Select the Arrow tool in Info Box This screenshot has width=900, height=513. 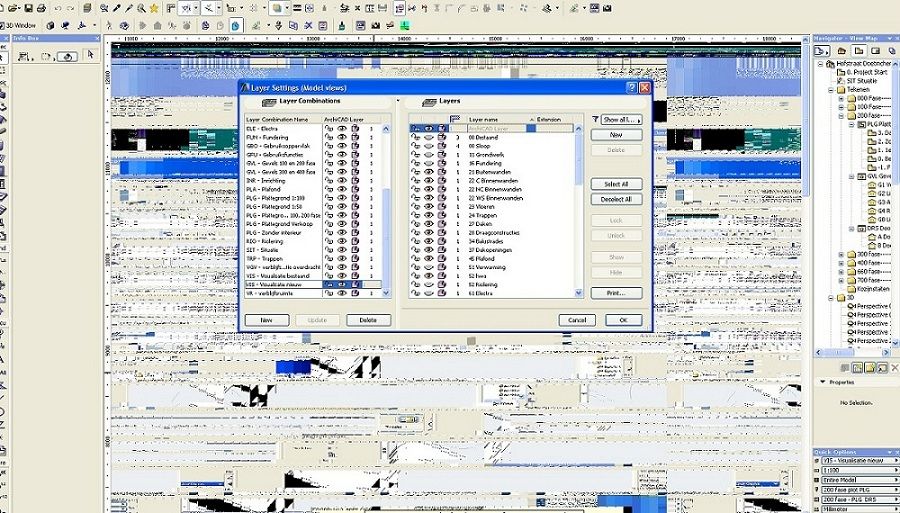pyautogui.click(x=90, y=55)
